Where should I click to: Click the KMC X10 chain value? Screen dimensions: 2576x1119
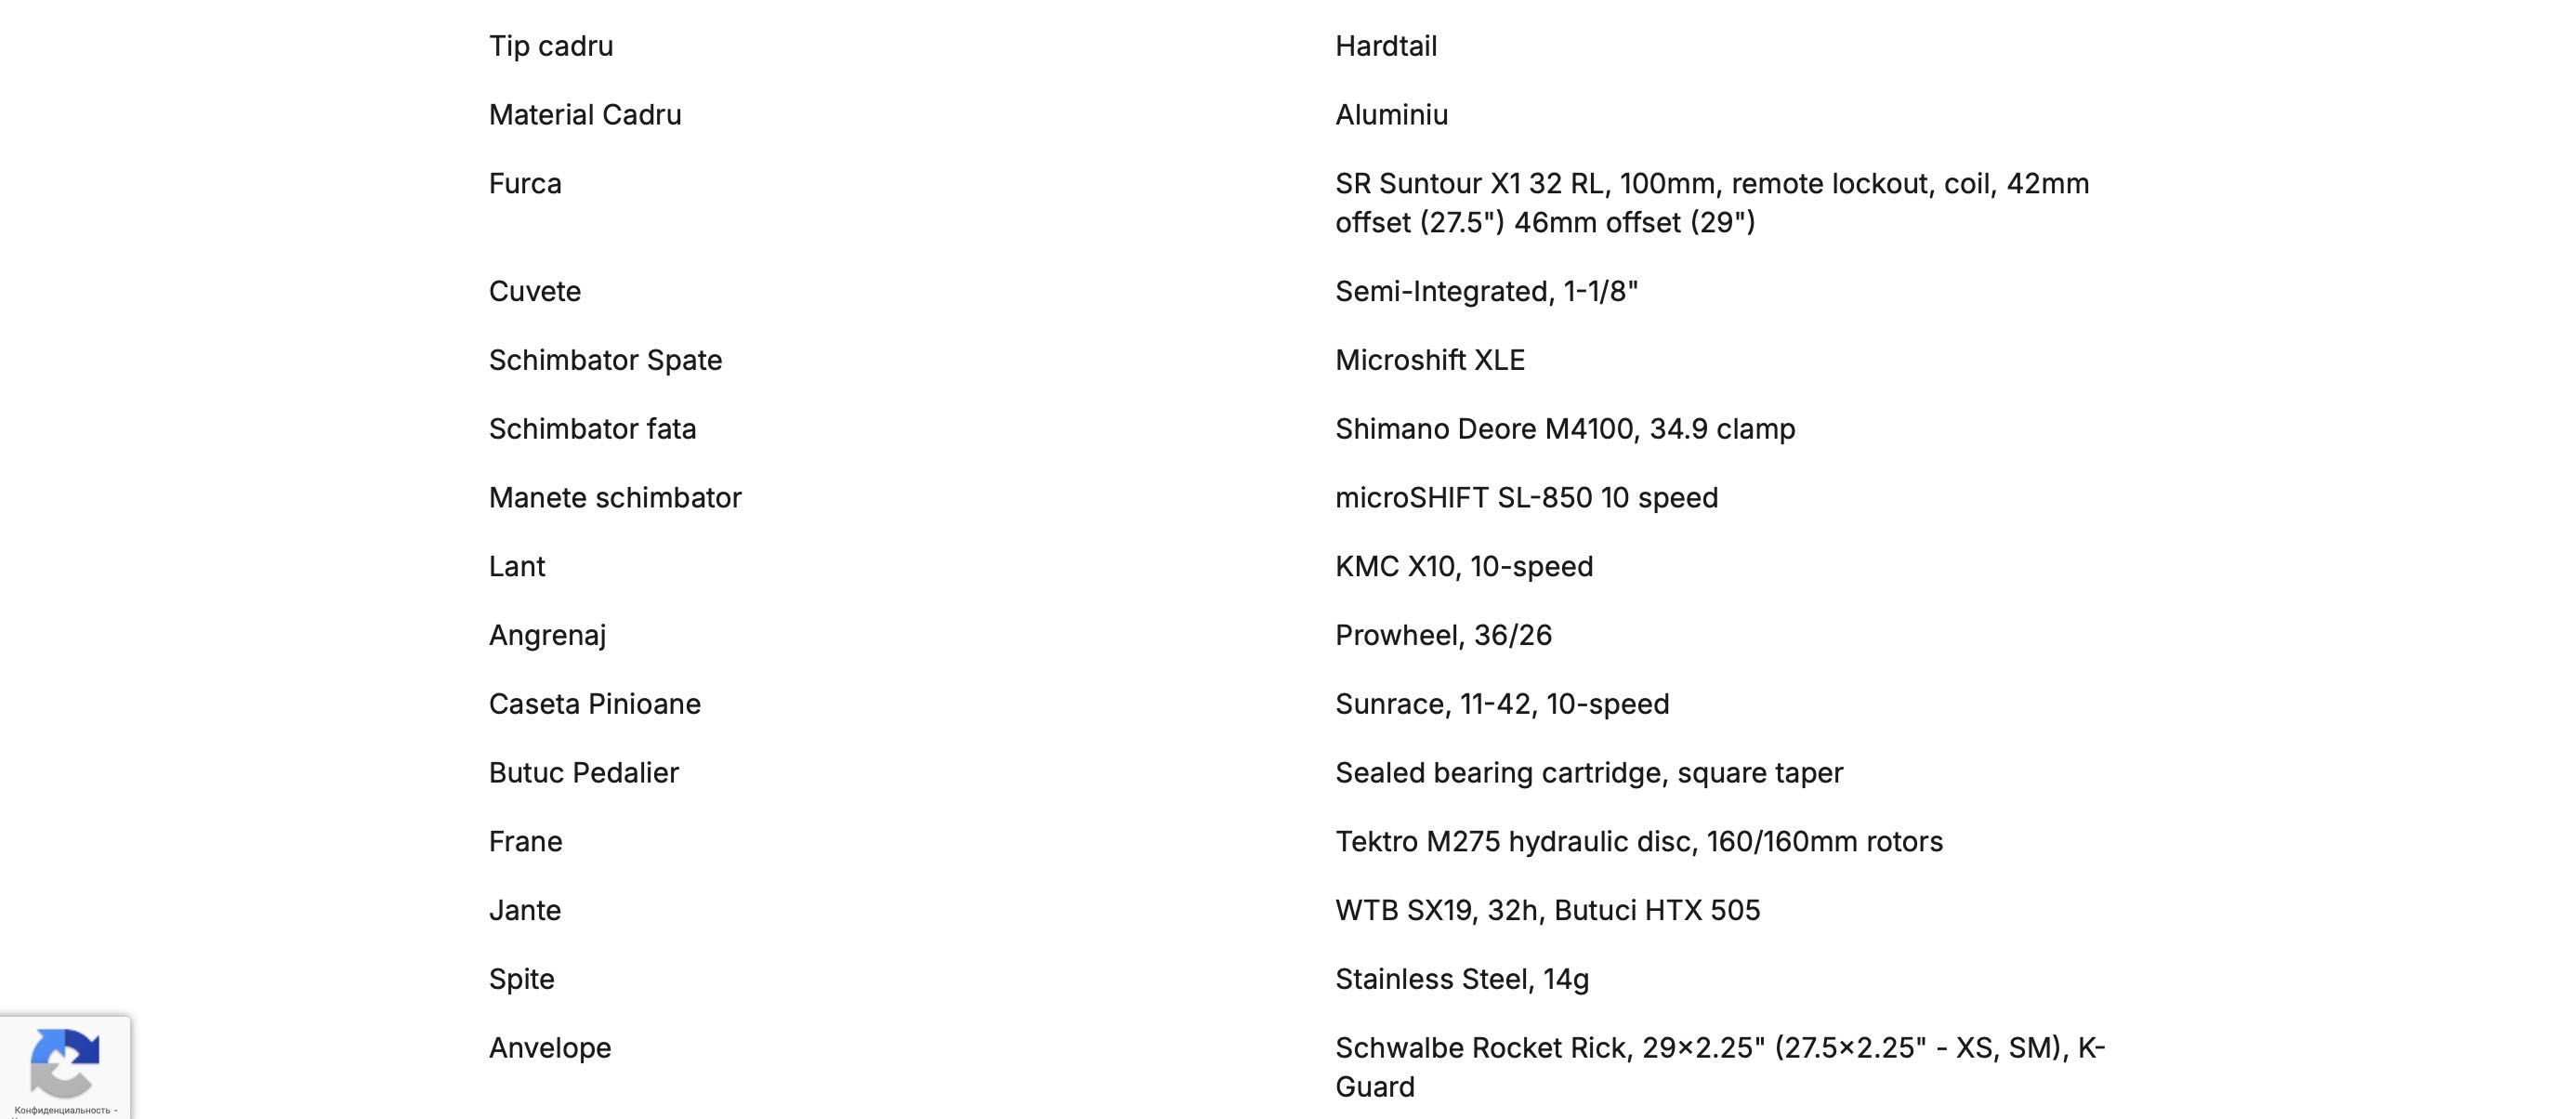point(1464,567)
